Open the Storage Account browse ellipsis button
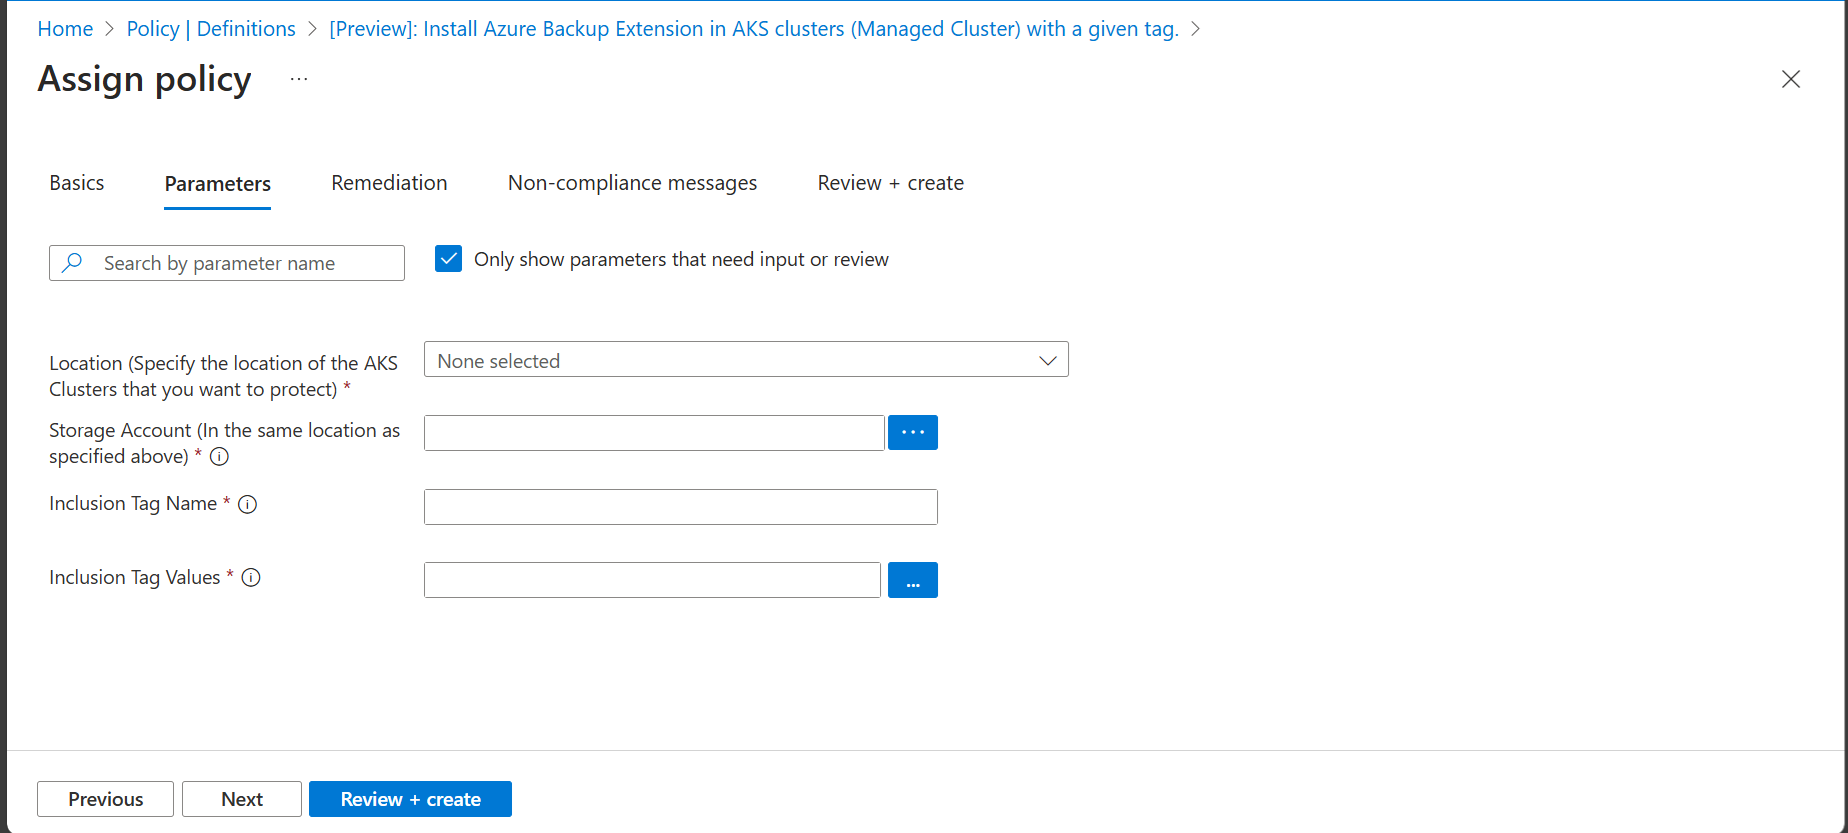1848x833 pixels. tap(912, 433)
